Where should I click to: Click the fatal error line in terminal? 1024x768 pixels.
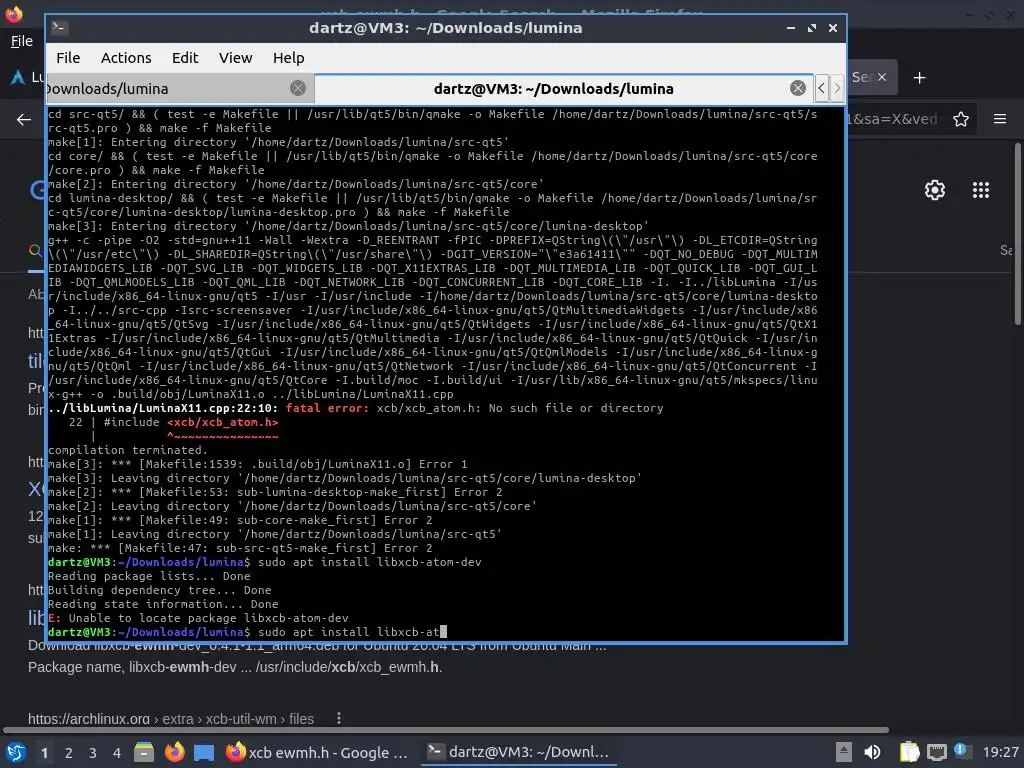coord(356,408)
